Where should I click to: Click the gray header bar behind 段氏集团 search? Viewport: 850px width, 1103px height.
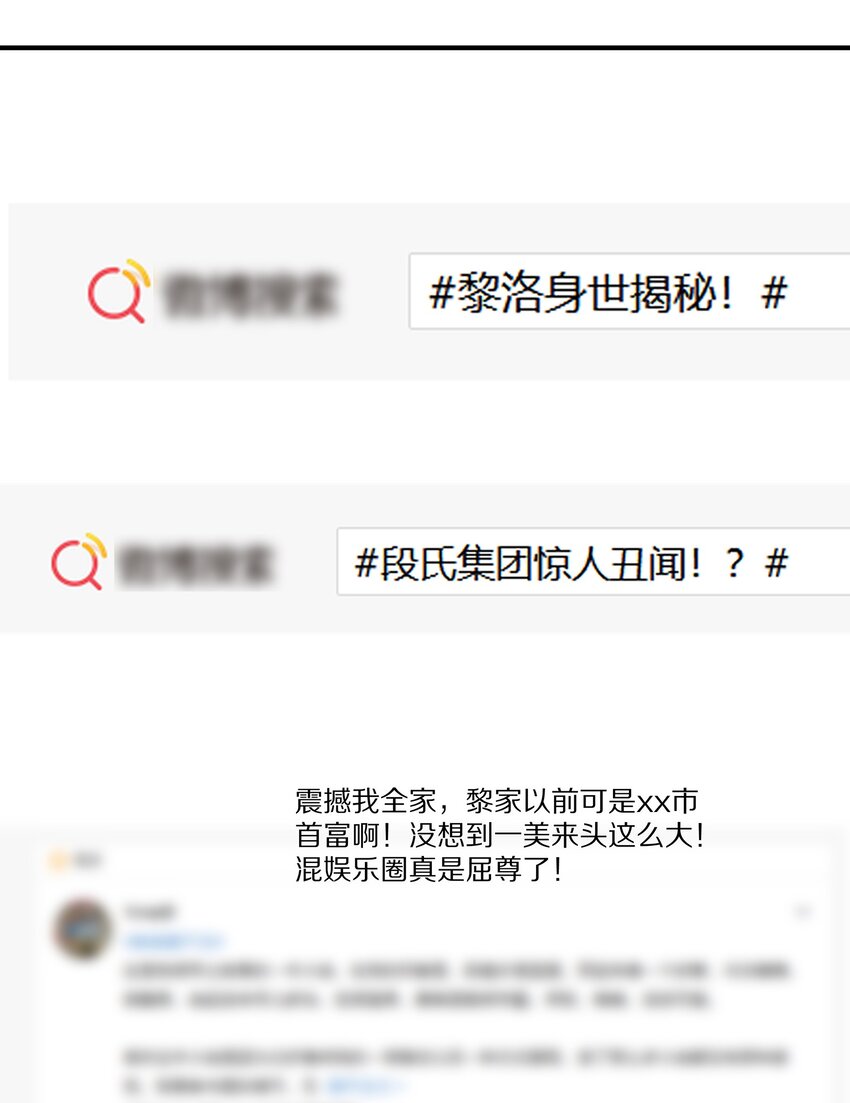[x=425, y=559]
